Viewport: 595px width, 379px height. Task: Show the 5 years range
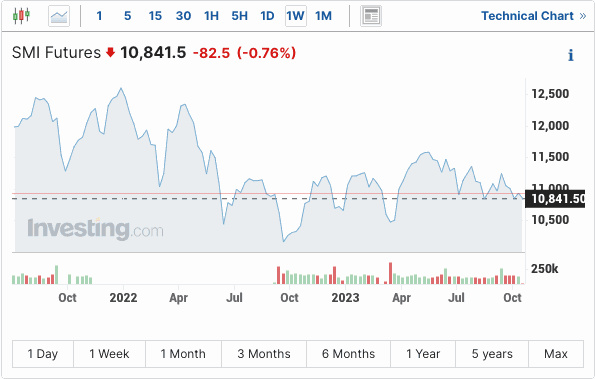tap(492, 354)
